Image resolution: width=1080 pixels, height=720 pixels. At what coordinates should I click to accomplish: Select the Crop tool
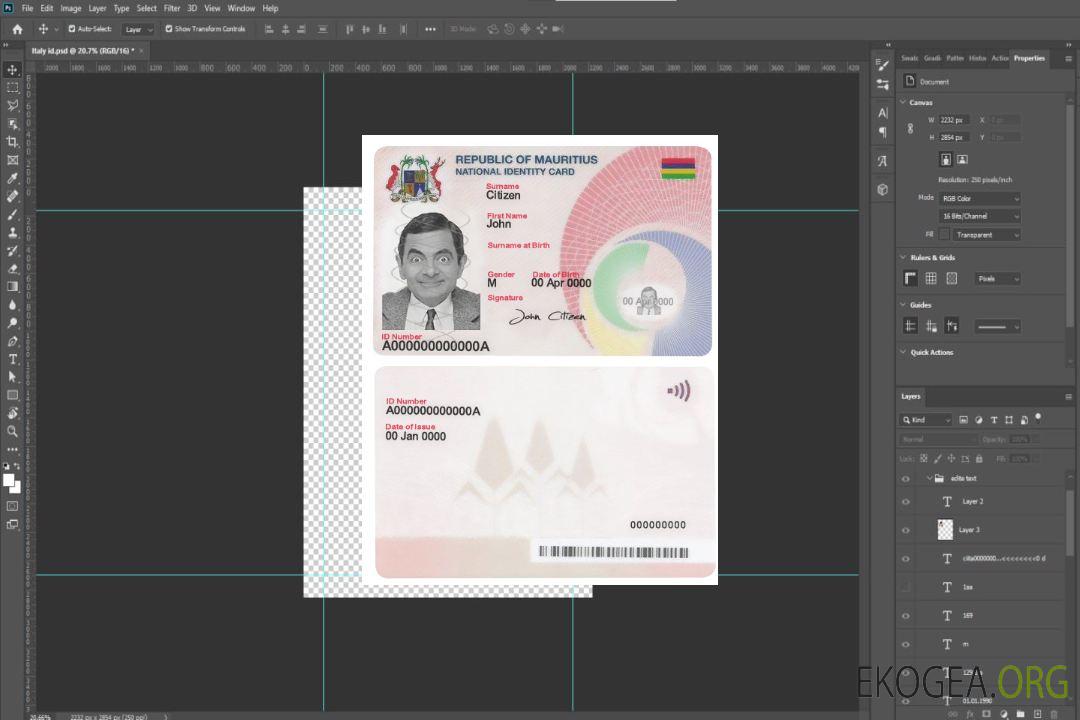tap(12, 142)
